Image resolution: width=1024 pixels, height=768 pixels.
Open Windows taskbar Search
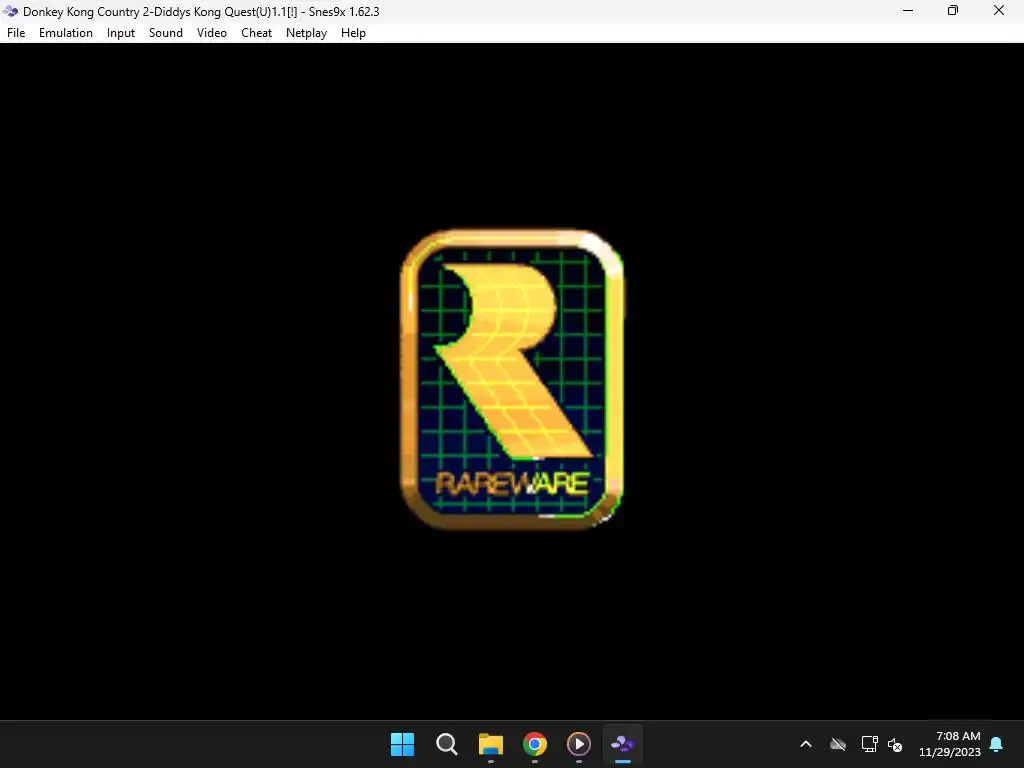click(447, 744)
